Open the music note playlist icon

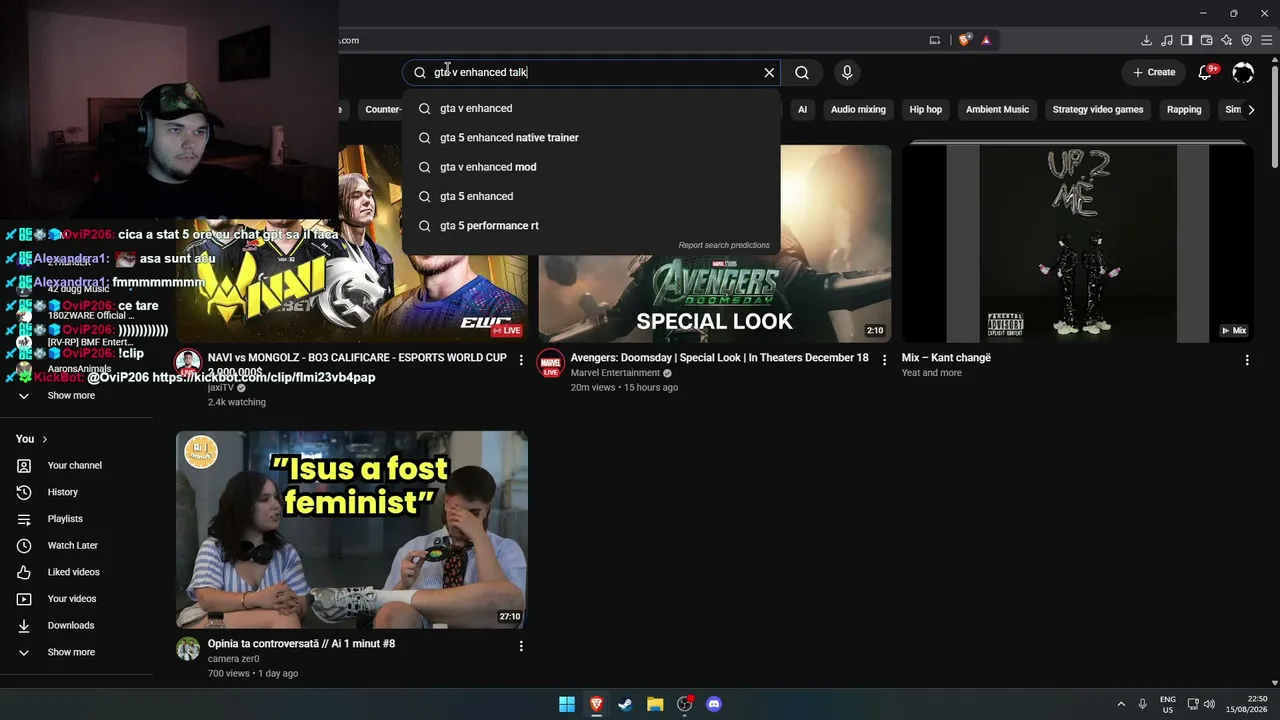pyautogui.click(x=1166, y=40)
